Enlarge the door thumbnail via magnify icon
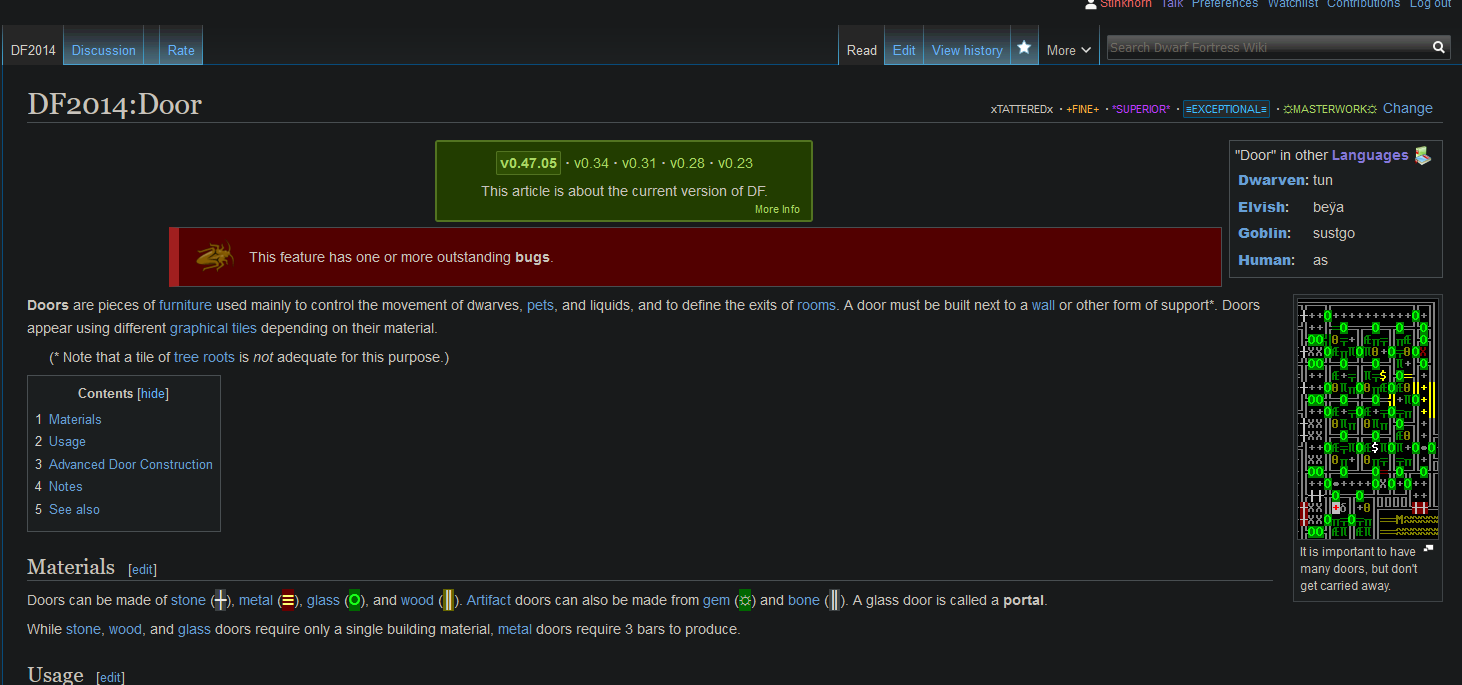 (1429, 548)
